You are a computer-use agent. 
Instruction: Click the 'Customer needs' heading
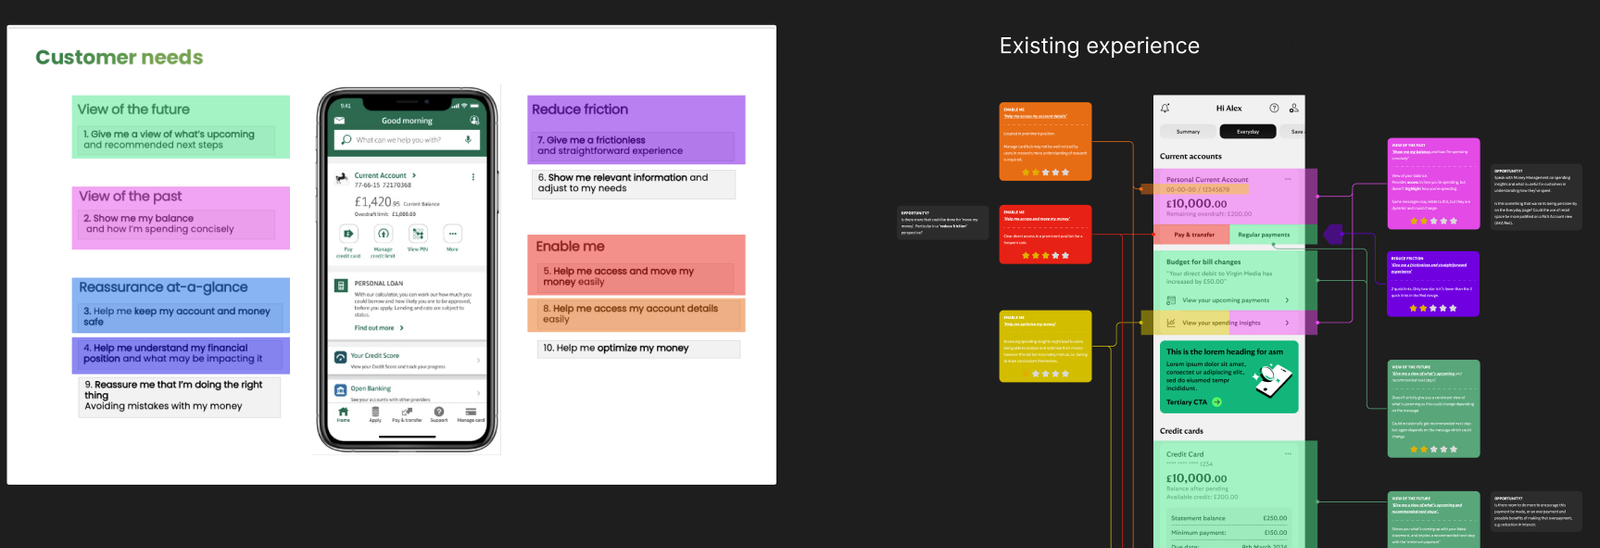click(x=119, y=57)
